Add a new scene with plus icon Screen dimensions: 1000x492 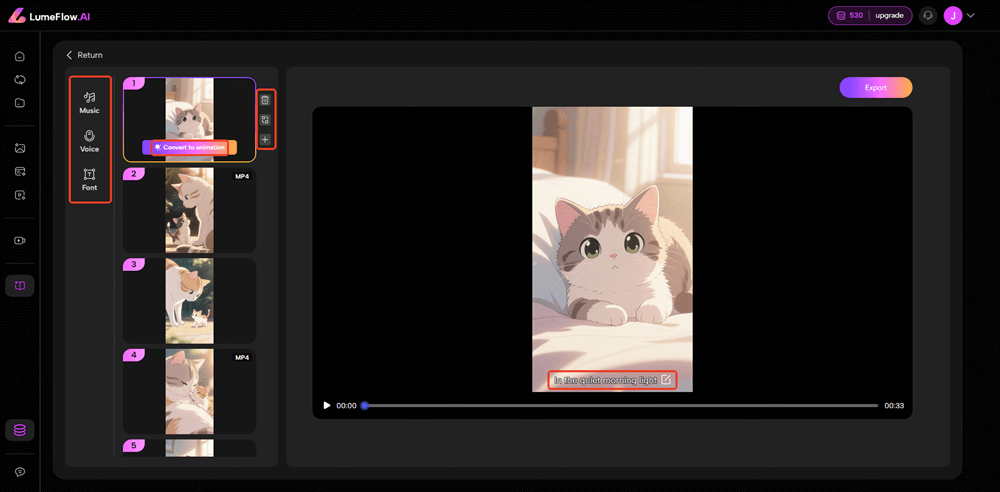point(265,140)
